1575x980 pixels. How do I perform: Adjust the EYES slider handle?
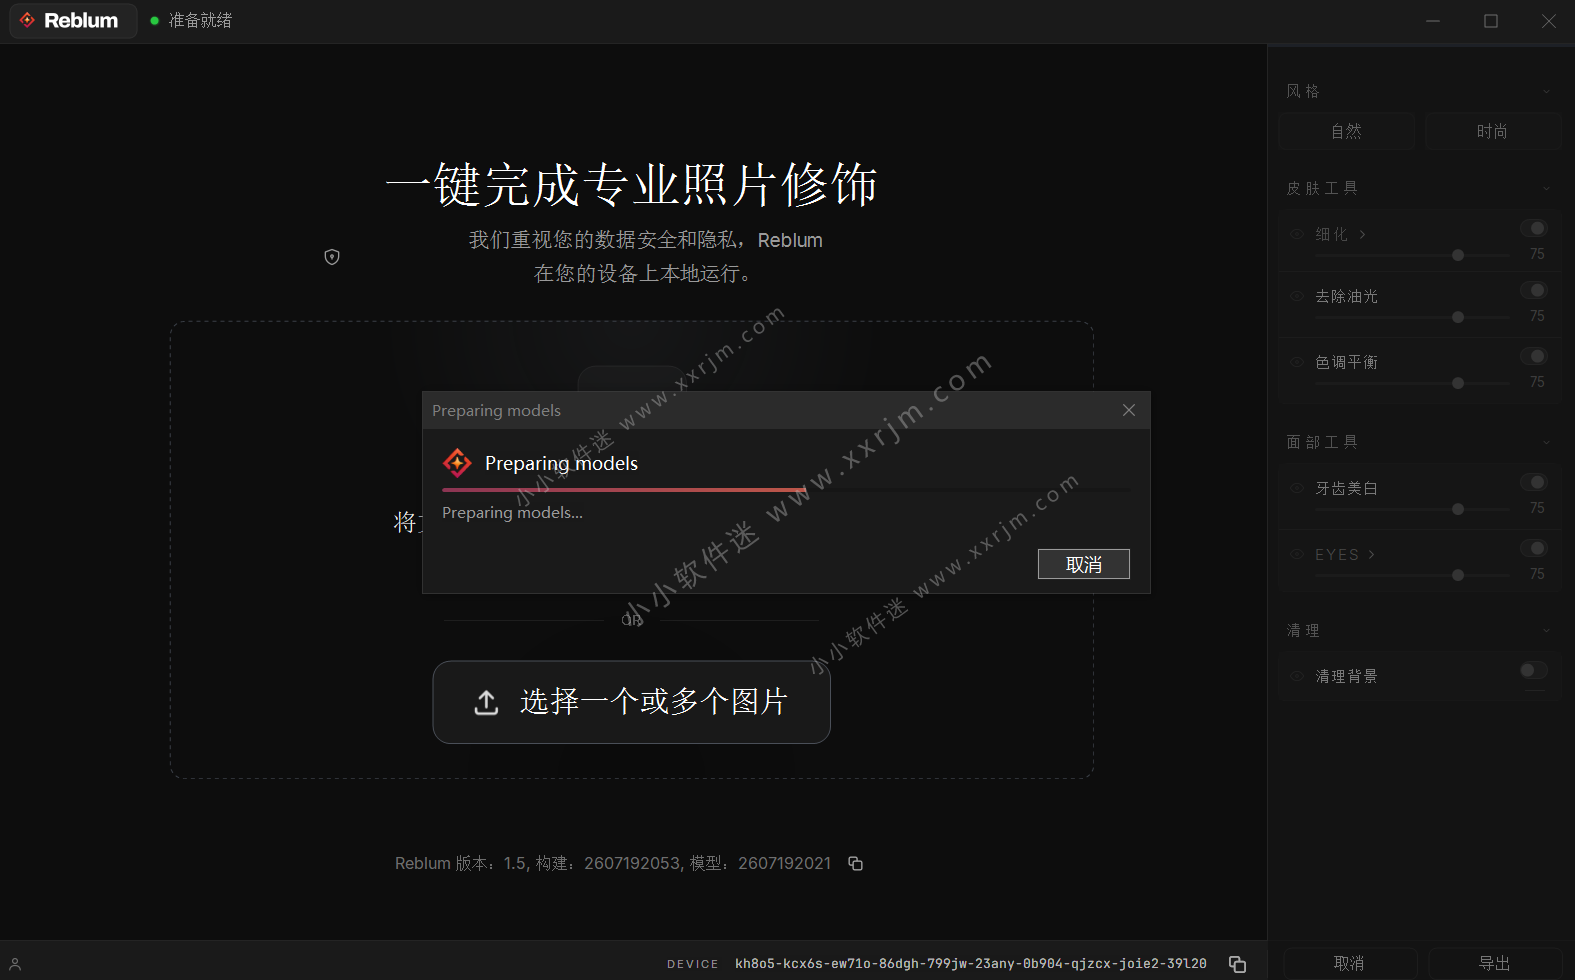tap(1458, 575)
